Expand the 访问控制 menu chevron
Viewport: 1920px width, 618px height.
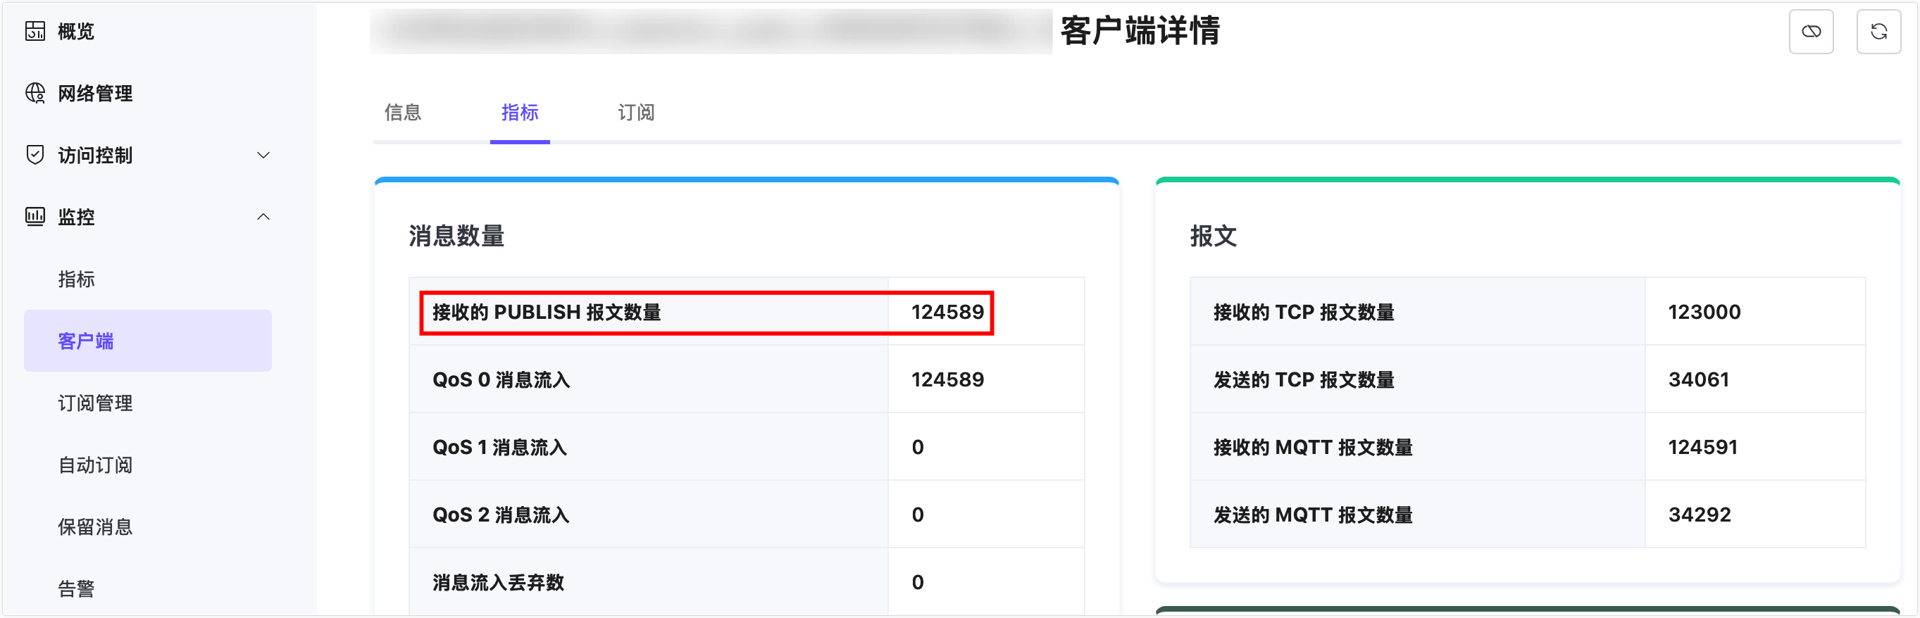click(263, 155)
